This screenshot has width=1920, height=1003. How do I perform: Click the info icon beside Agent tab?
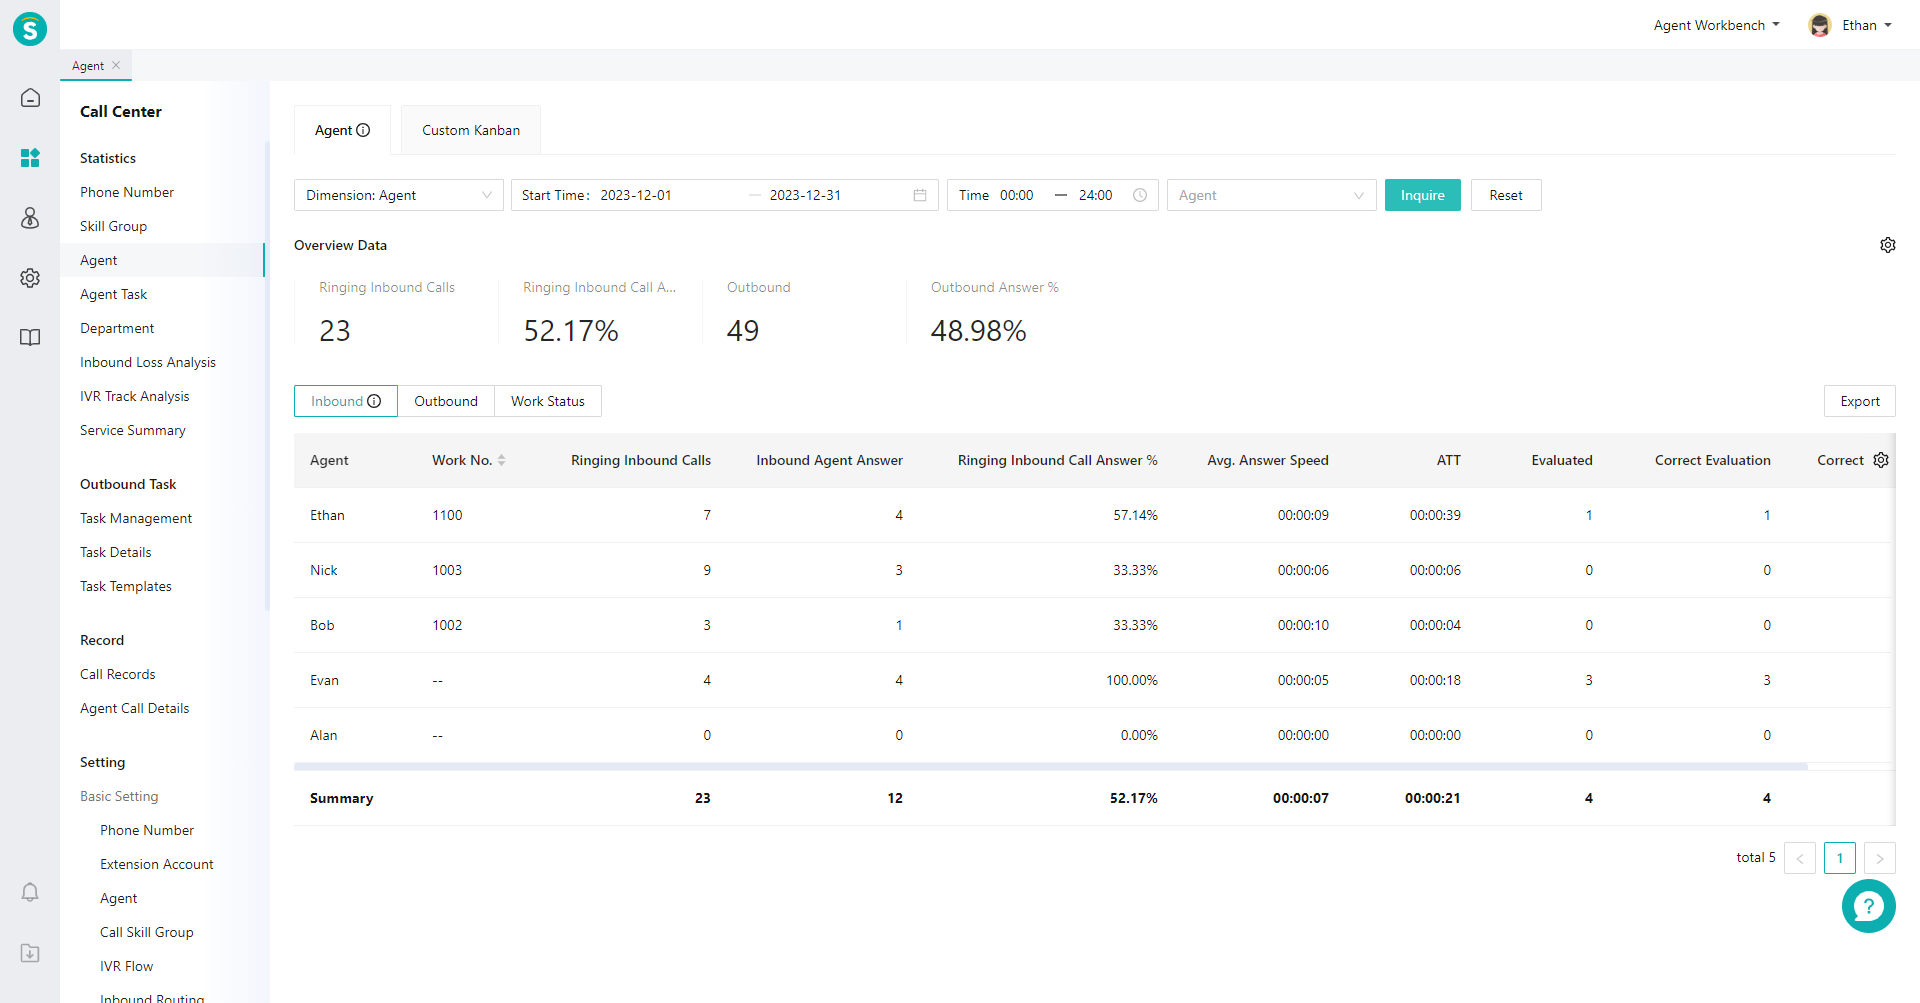coord(363,130)
